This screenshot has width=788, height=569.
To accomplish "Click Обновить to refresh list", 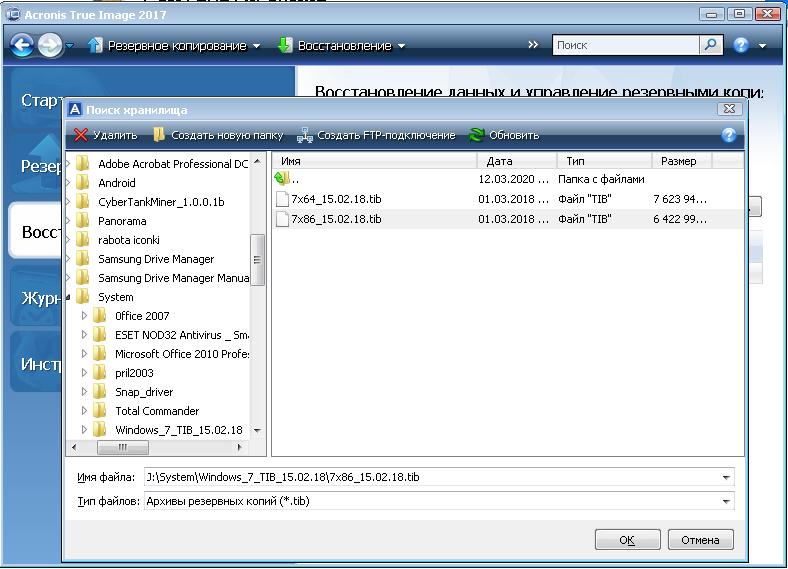I will point(504,135).
